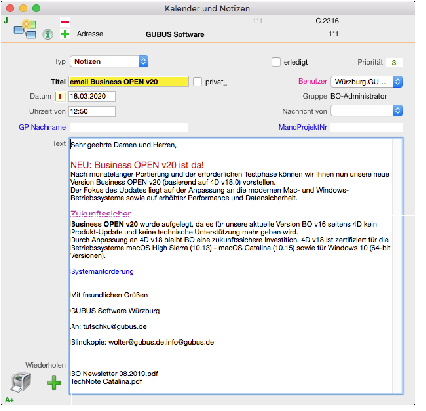Click the Mand/ProjektNr input field

(x=367, y=127)
